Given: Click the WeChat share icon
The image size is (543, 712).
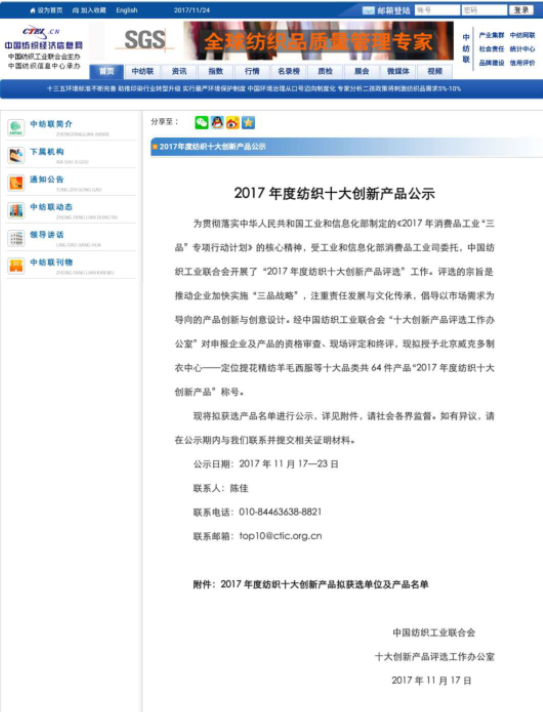Looking at the screenshot, I should [x=202, y=123].
